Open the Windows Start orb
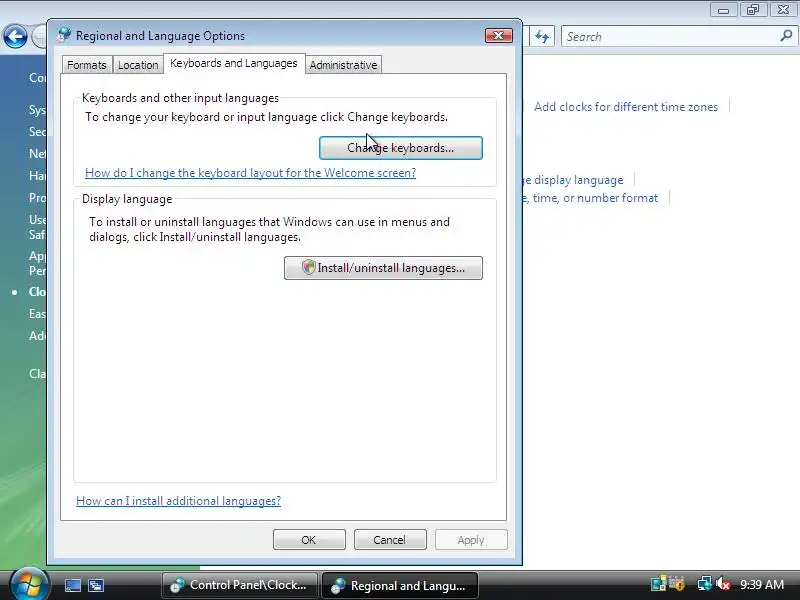 coord(28,585)
